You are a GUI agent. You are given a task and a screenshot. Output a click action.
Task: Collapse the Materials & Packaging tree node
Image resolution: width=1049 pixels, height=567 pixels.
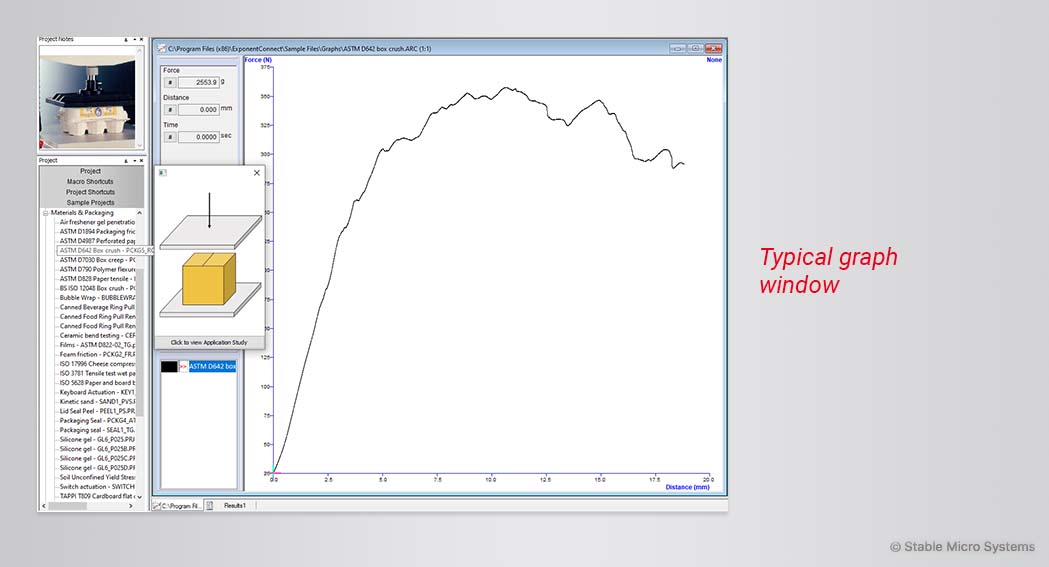45,213
